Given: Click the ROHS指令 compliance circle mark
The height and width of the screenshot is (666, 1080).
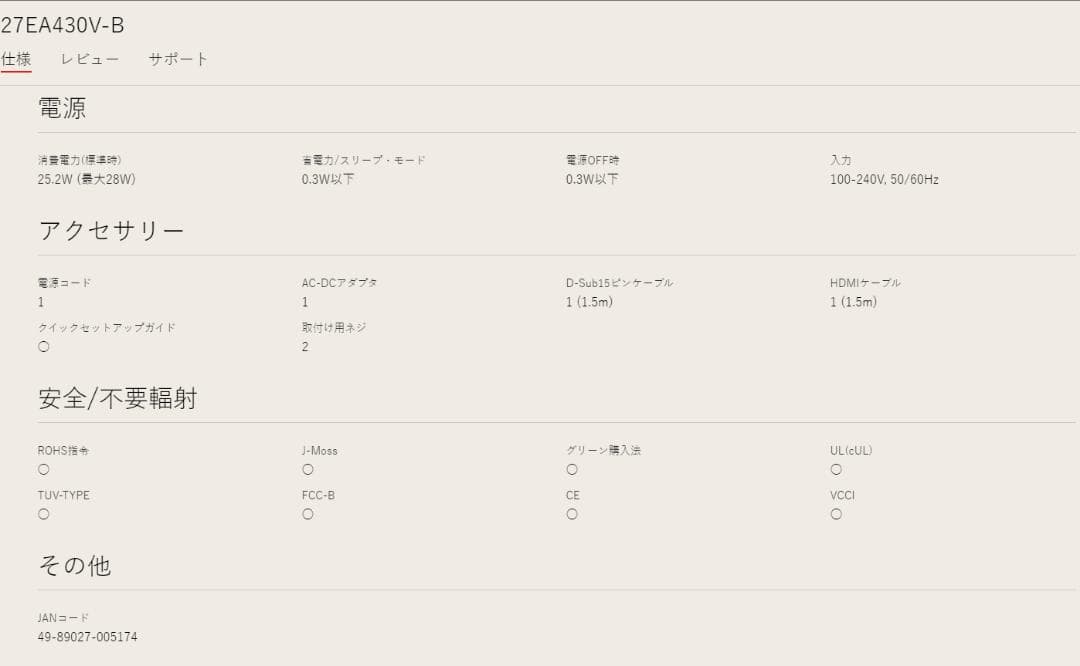Looking at the screenshot, I should click(43, 469).
